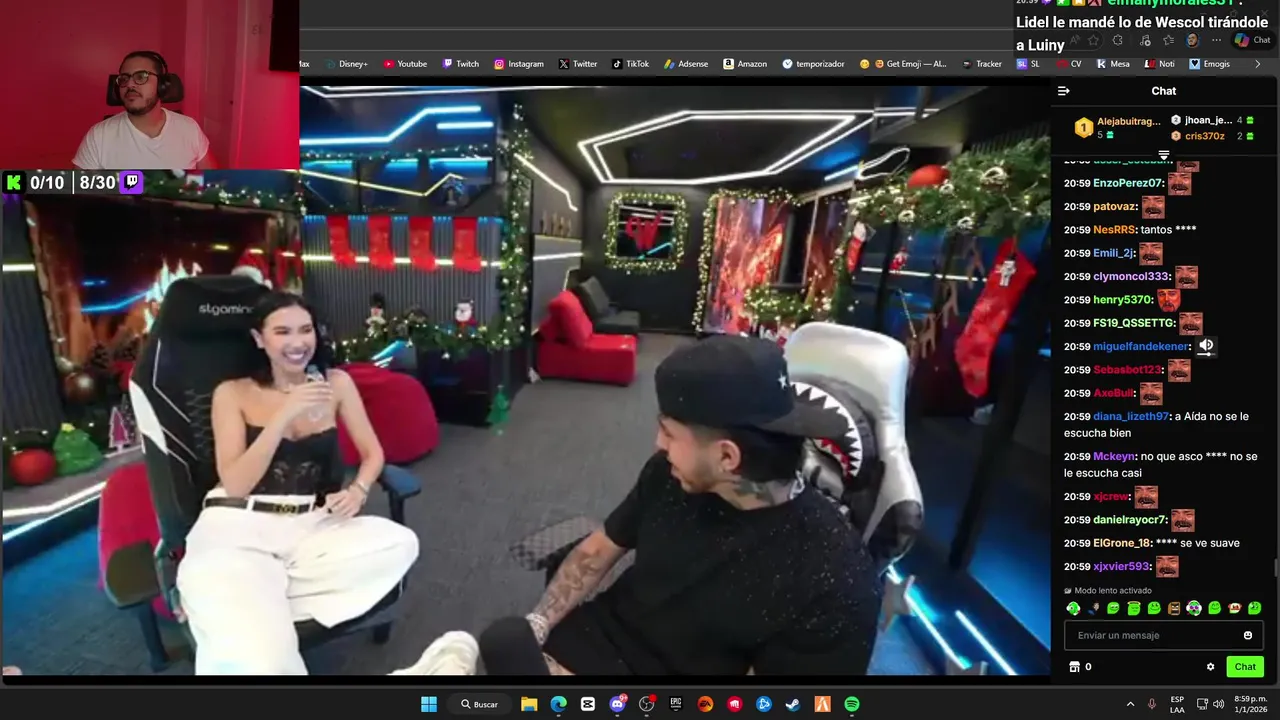Insert the angry brown box emote

pyautogui.click(x=1174, y=608)
